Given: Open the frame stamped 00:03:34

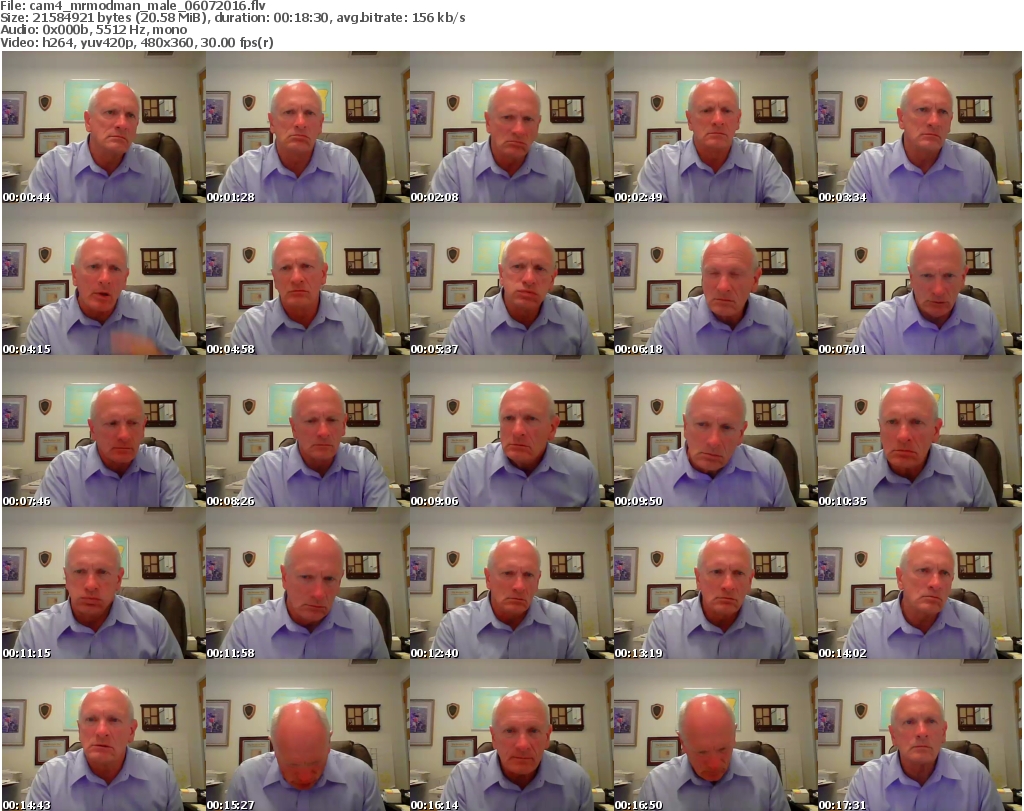Looking at the screenshot, I should pyautogui.click(x=920, y=127).
